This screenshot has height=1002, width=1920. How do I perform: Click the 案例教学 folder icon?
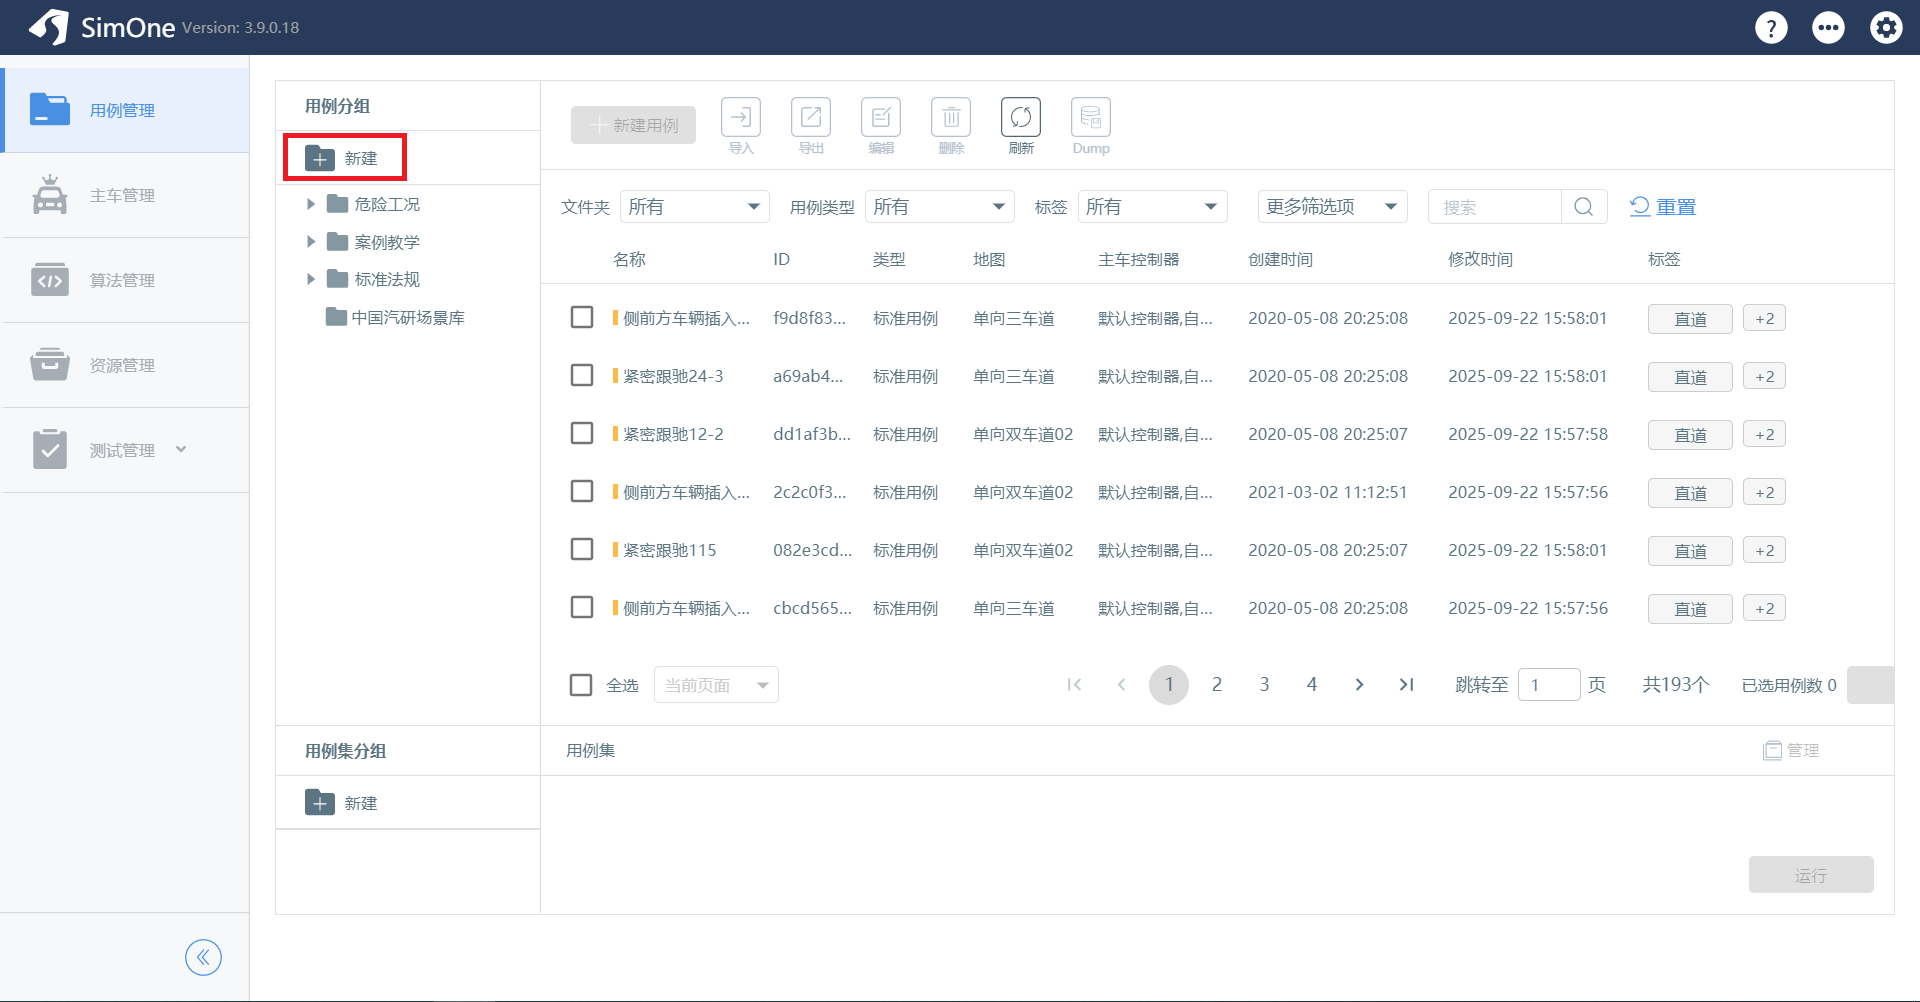(337, 242)
